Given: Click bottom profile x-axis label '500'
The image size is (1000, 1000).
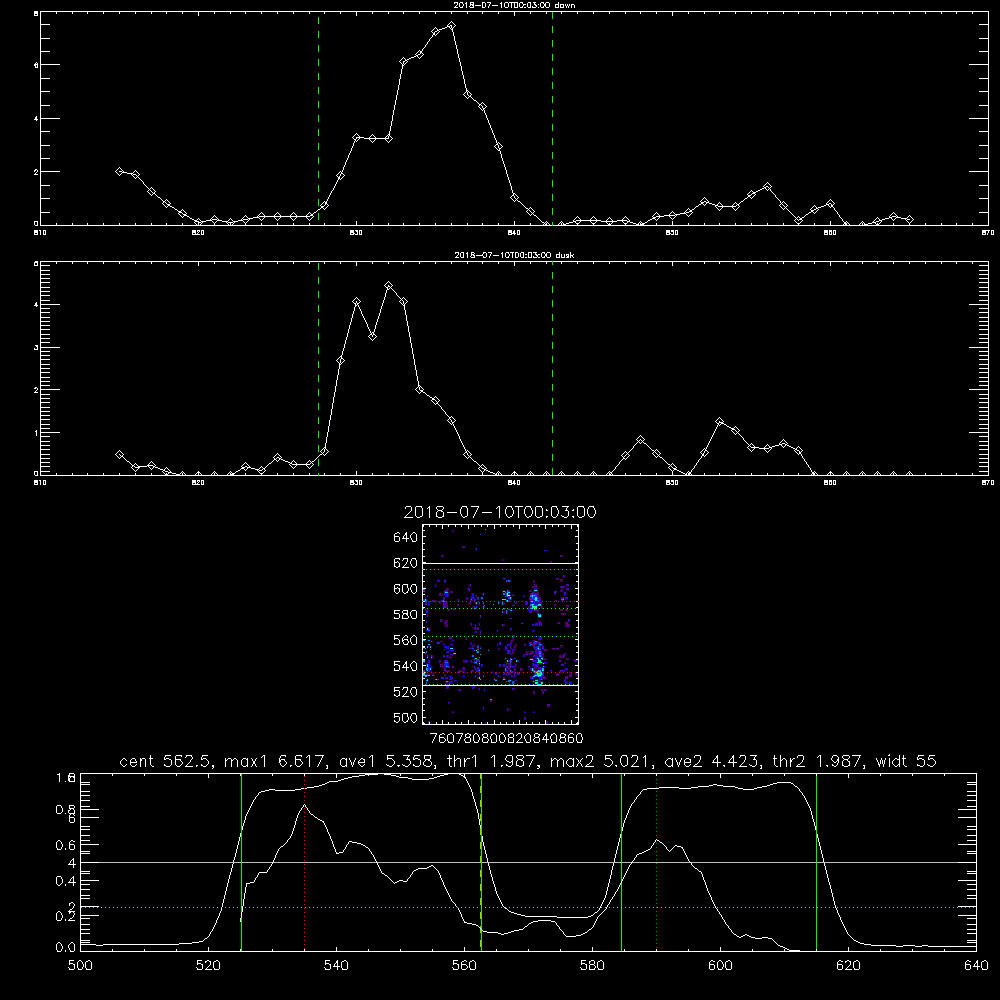Looking at the screenshot, I should coord(80,966).
